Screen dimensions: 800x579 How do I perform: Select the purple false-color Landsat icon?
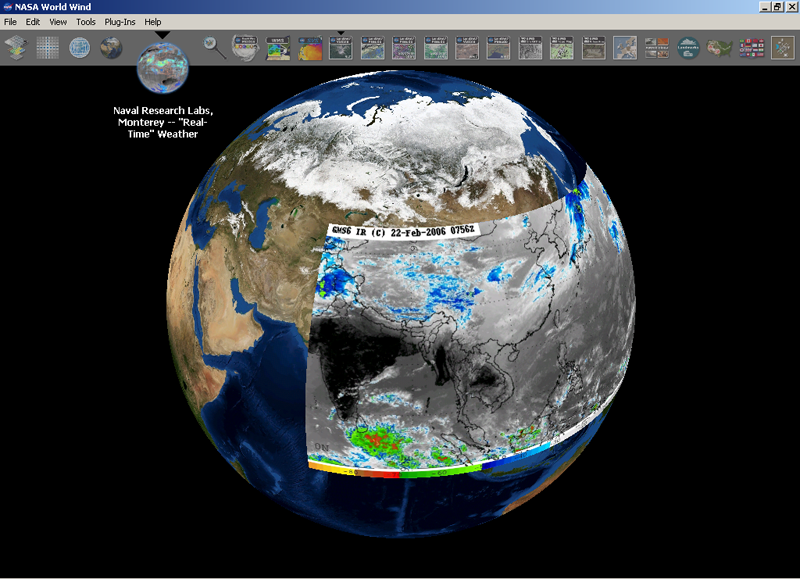pyautogui.click(x=404, y=48)
